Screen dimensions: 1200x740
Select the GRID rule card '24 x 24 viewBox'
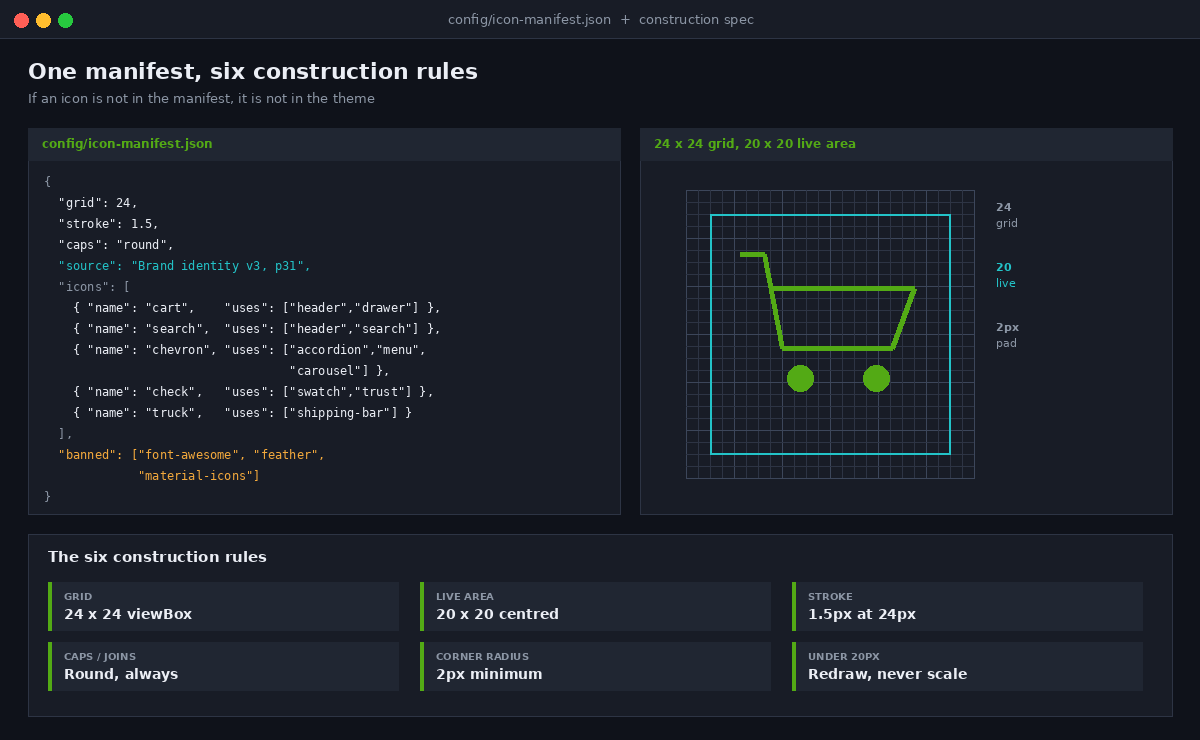223,606
